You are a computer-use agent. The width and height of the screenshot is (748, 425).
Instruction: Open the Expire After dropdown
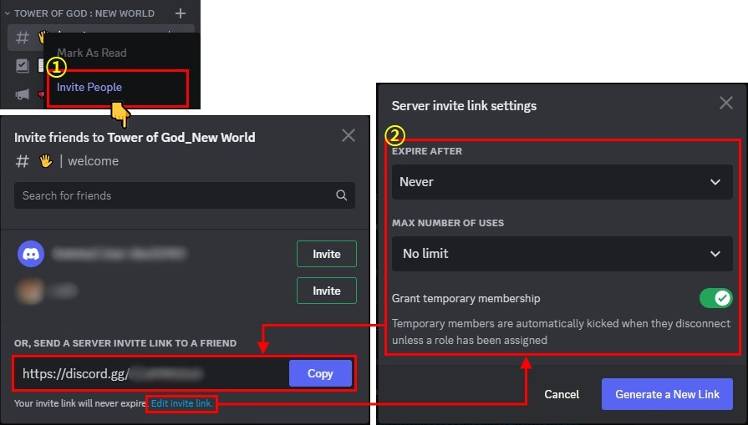pyautogui.click(x=561, y=182)
